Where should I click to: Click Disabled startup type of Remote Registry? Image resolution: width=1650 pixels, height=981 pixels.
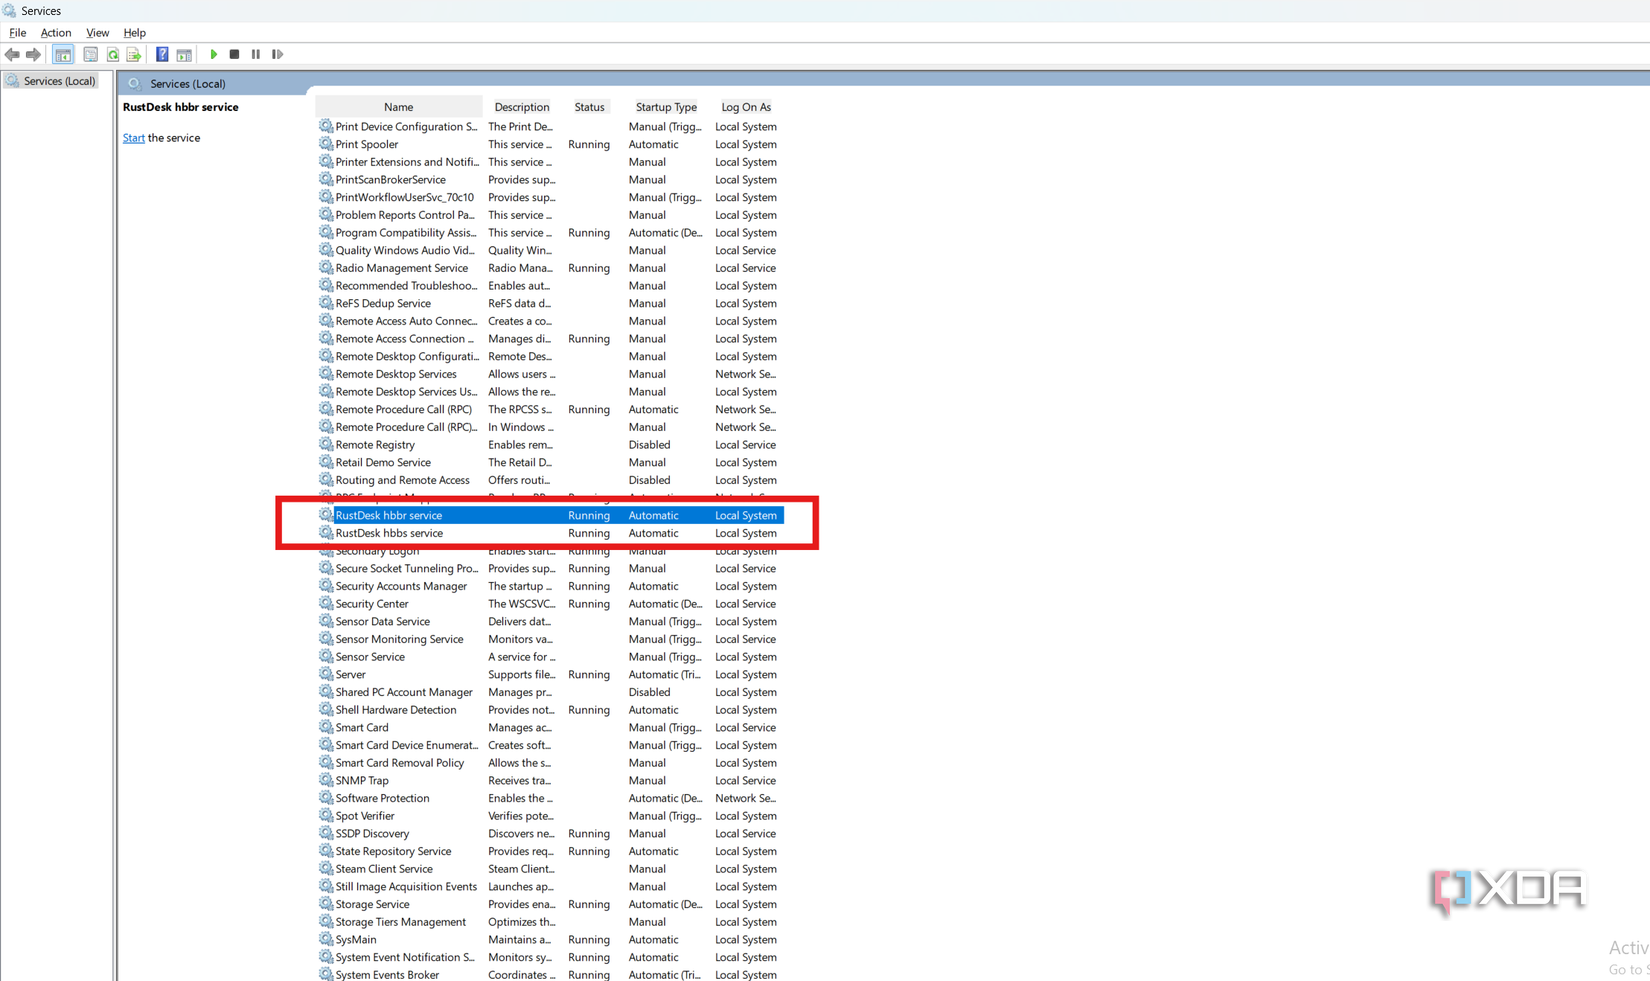click(649, 445)
